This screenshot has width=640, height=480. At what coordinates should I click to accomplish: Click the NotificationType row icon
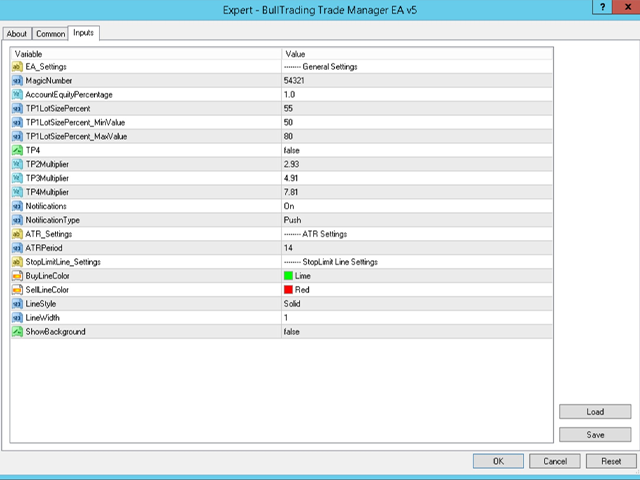tap(17, 220)
